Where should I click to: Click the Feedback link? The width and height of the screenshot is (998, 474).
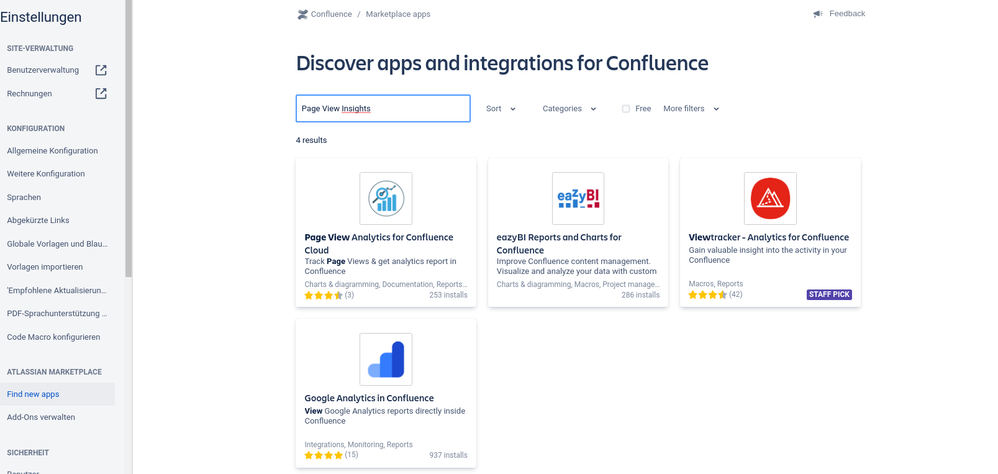(x=847, y=13)
